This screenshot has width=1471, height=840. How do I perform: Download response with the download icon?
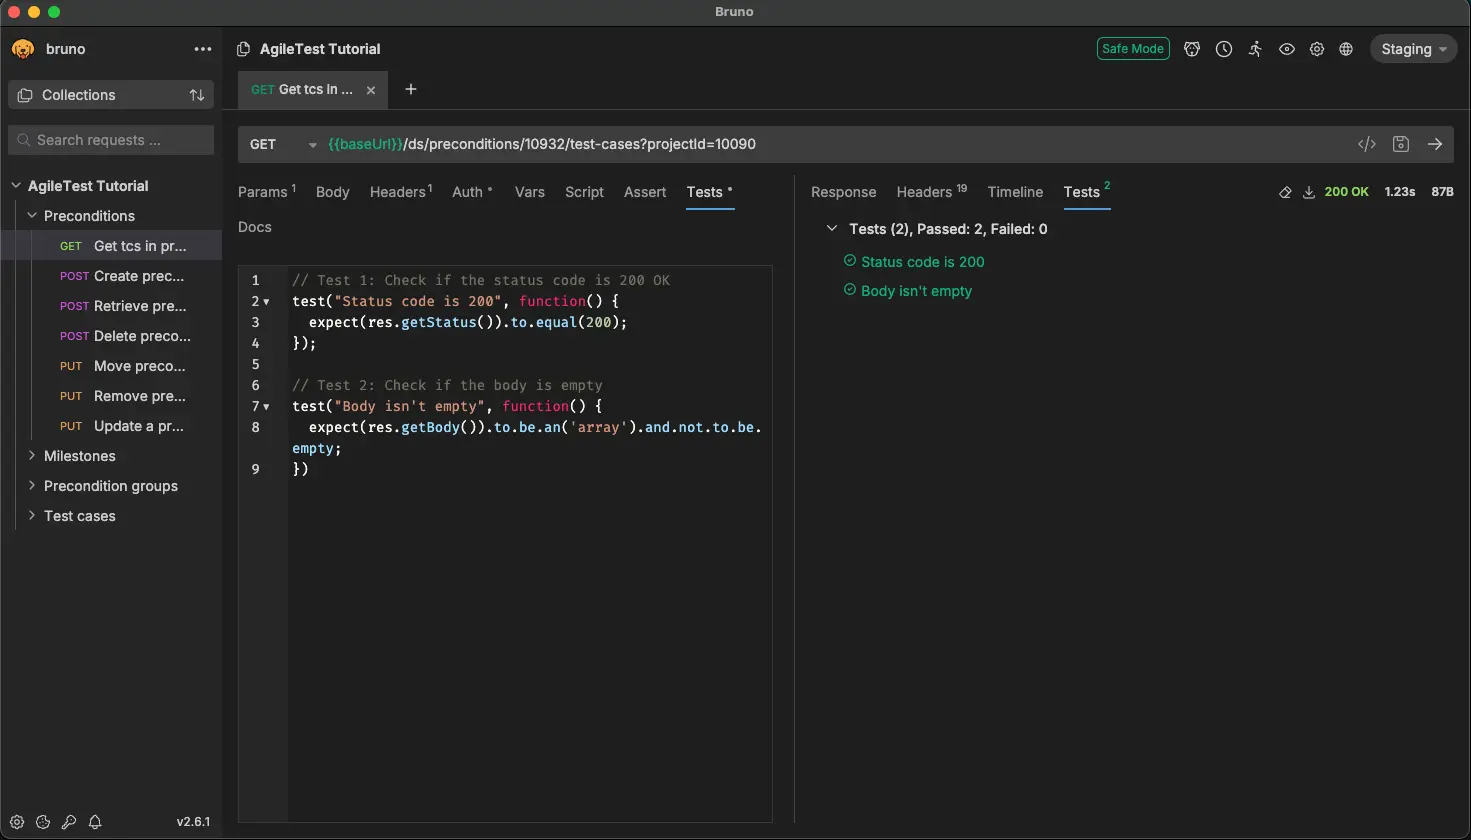pos(1308,192)
